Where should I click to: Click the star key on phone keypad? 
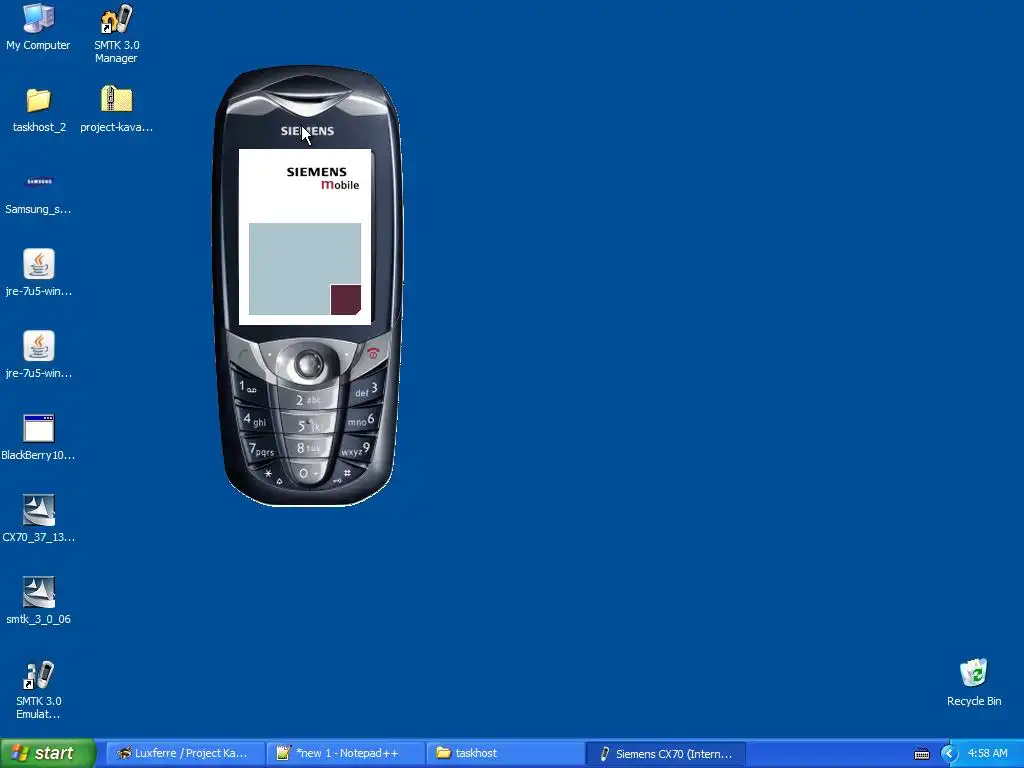coord(270,474)
